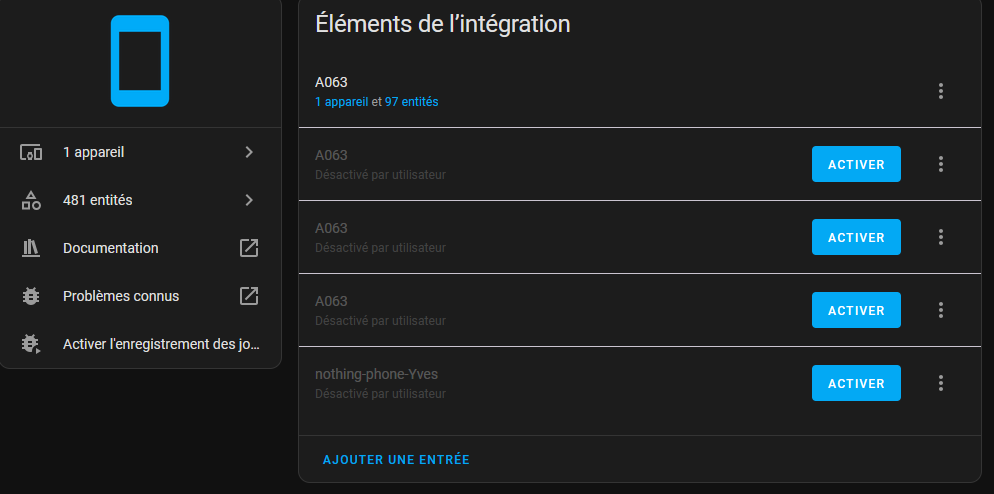Click the blue mobile phone integration icon

[140, 61]
